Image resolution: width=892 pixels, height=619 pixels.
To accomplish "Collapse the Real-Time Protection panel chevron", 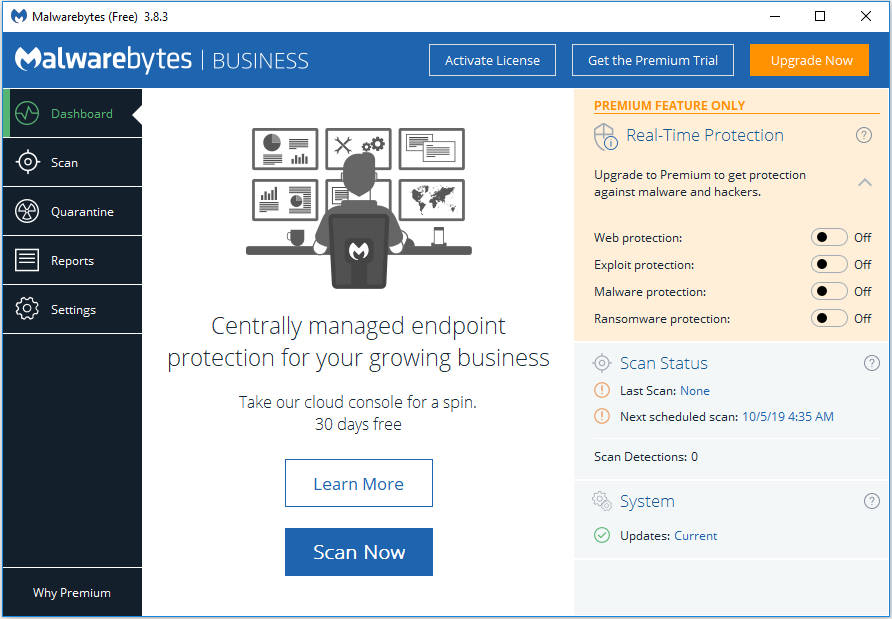I will pos(865,183).
